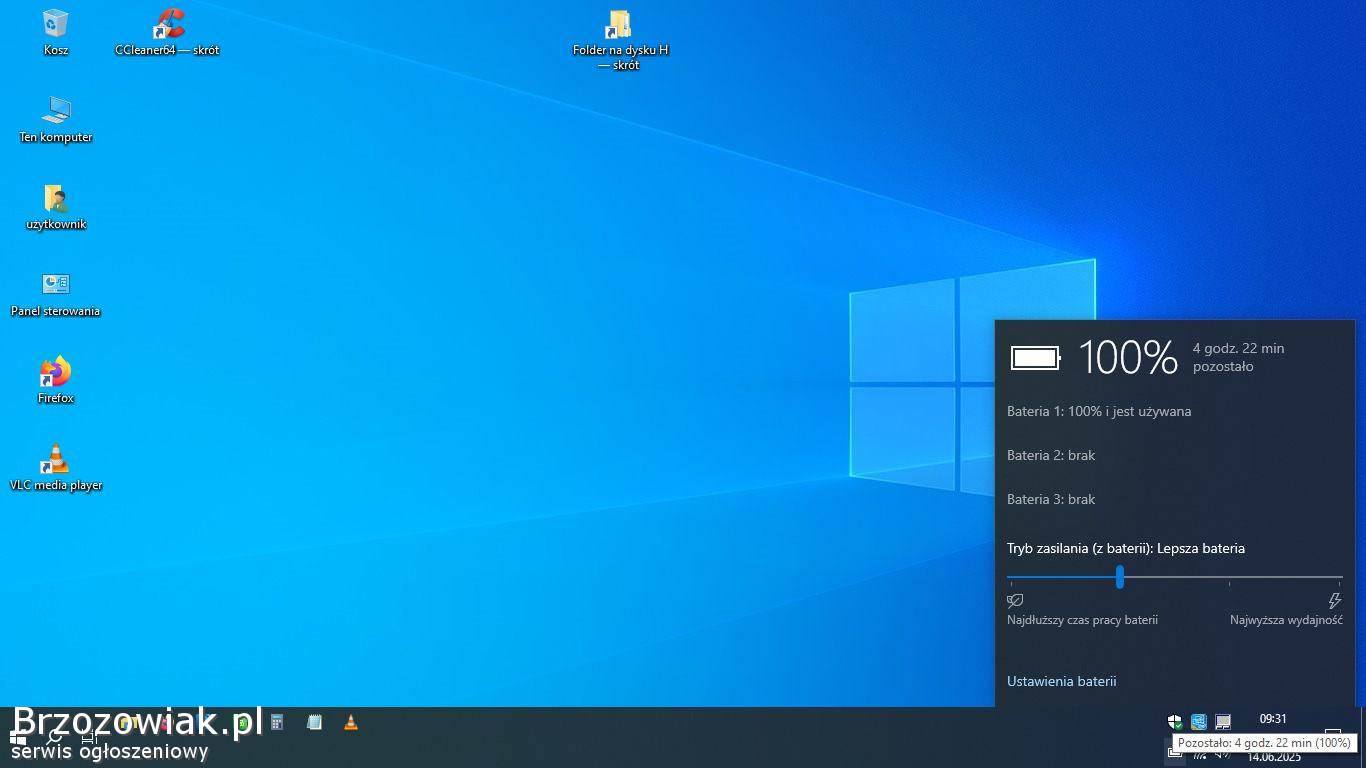Open the Ustawienia baterii link

click(1061, 681)
